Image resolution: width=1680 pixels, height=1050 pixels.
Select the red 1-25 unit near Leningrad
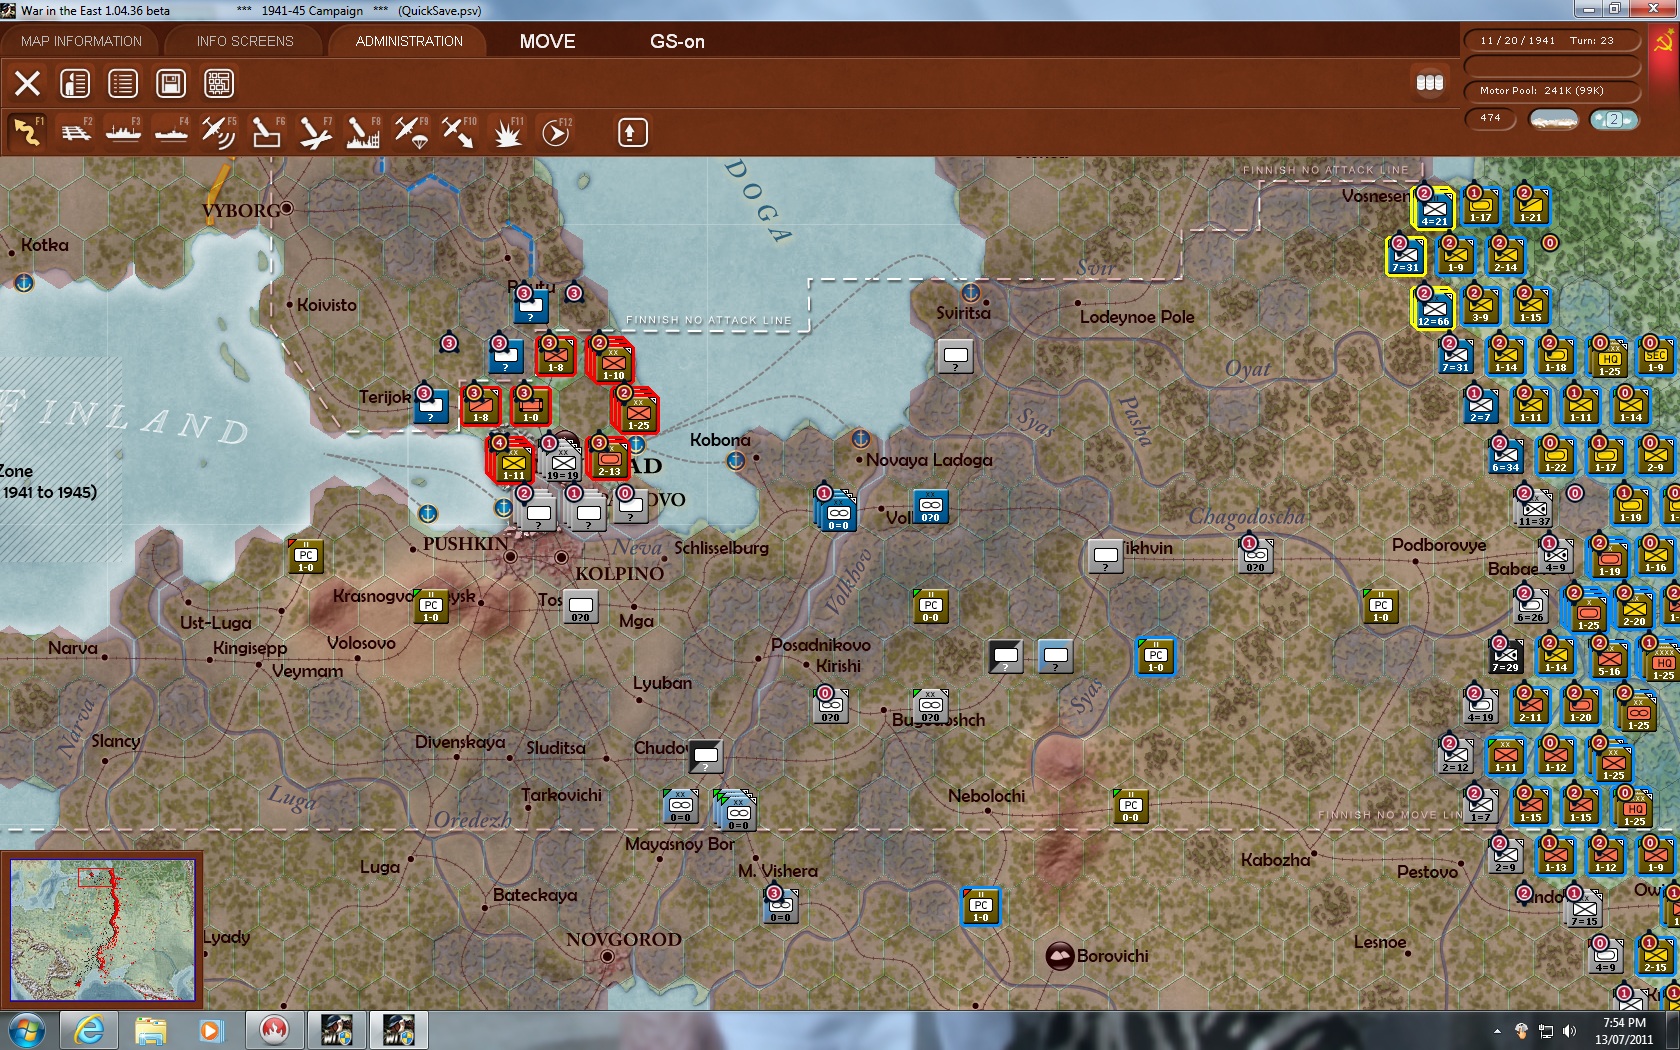click(x=638, y=413)
